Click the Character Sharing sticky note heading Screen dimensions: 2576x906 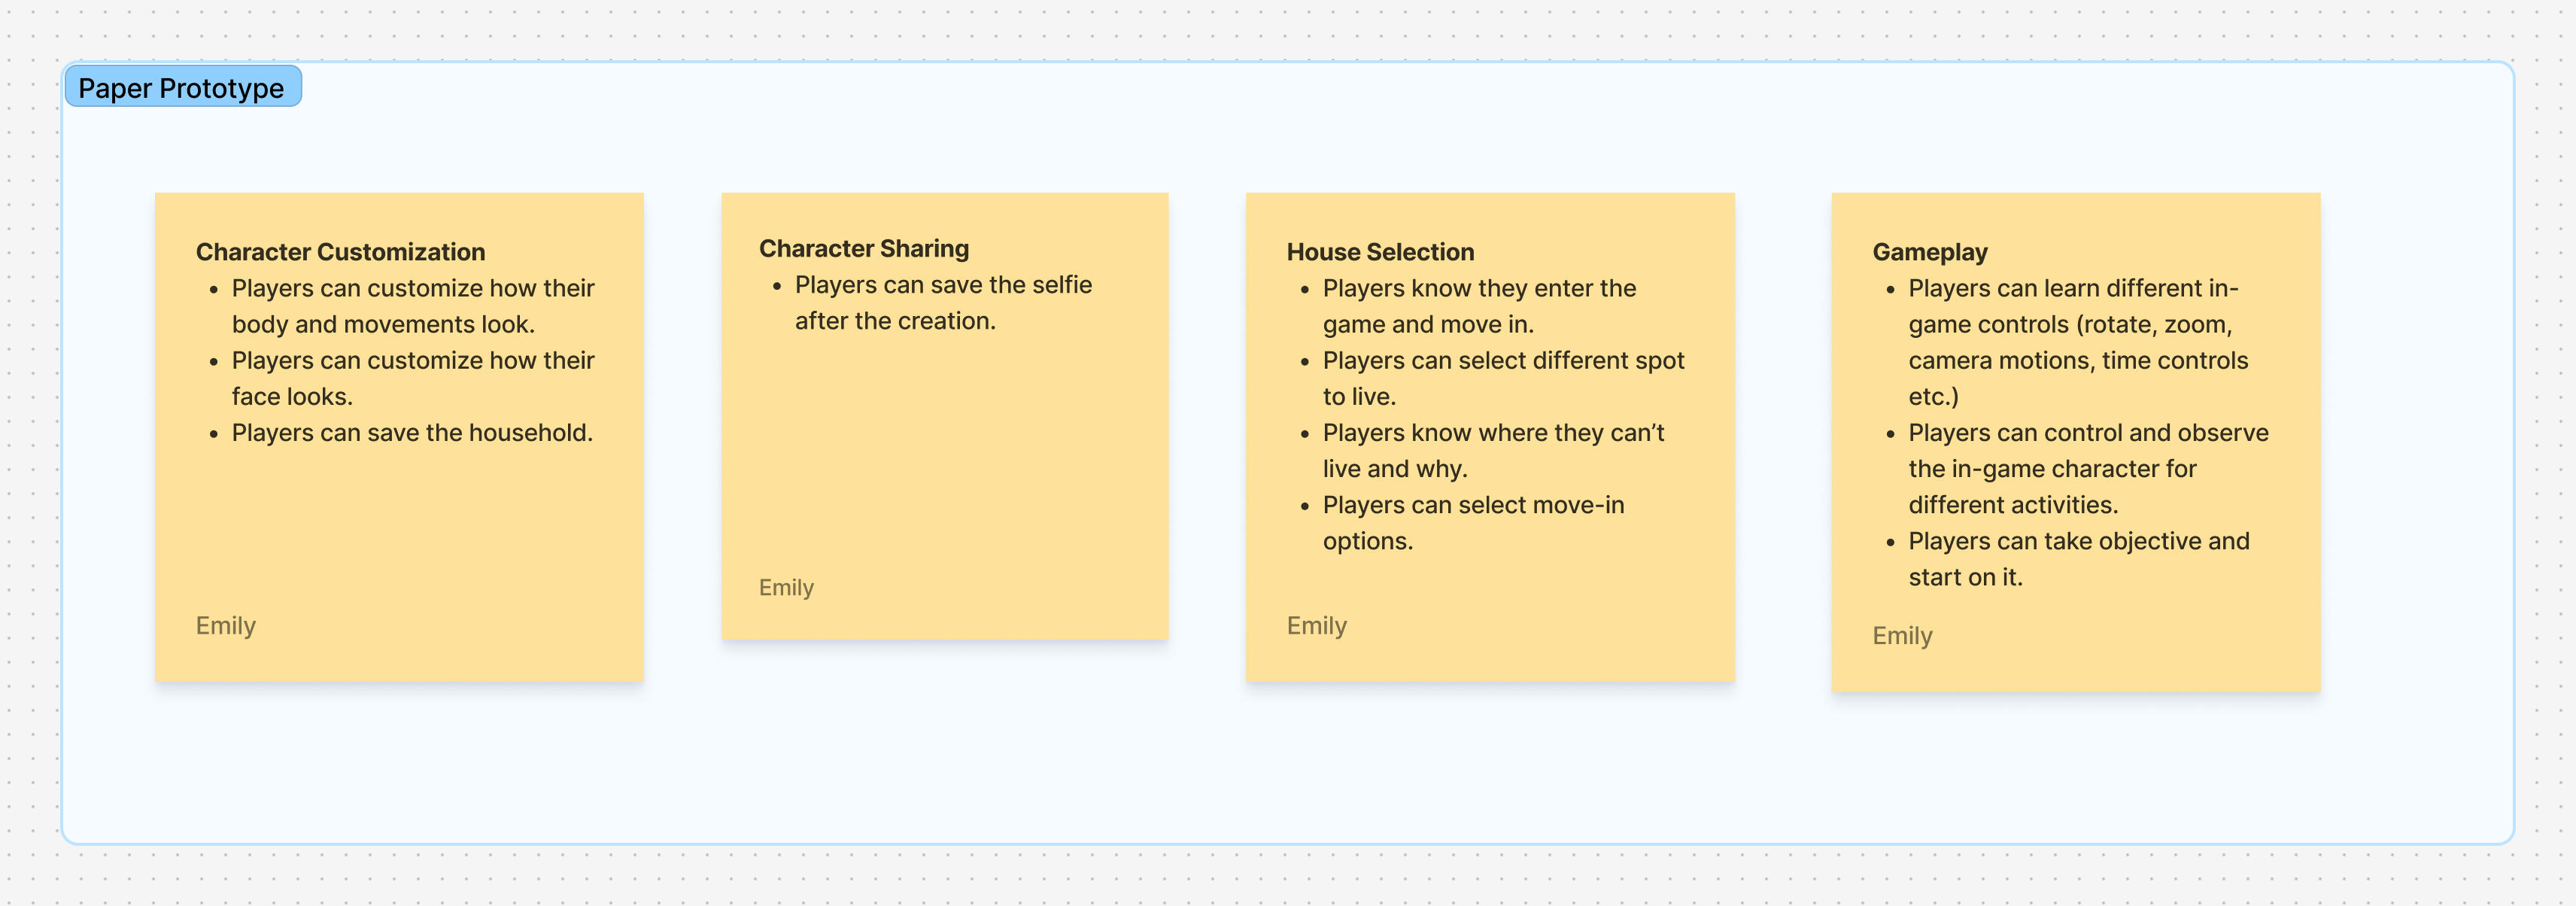[x=863, y=248]
